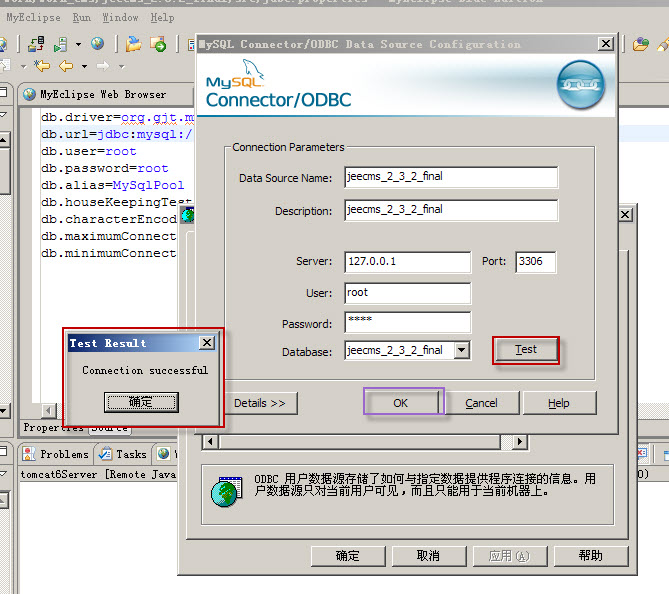Click the db.minimumConnect line in editor

108,253
